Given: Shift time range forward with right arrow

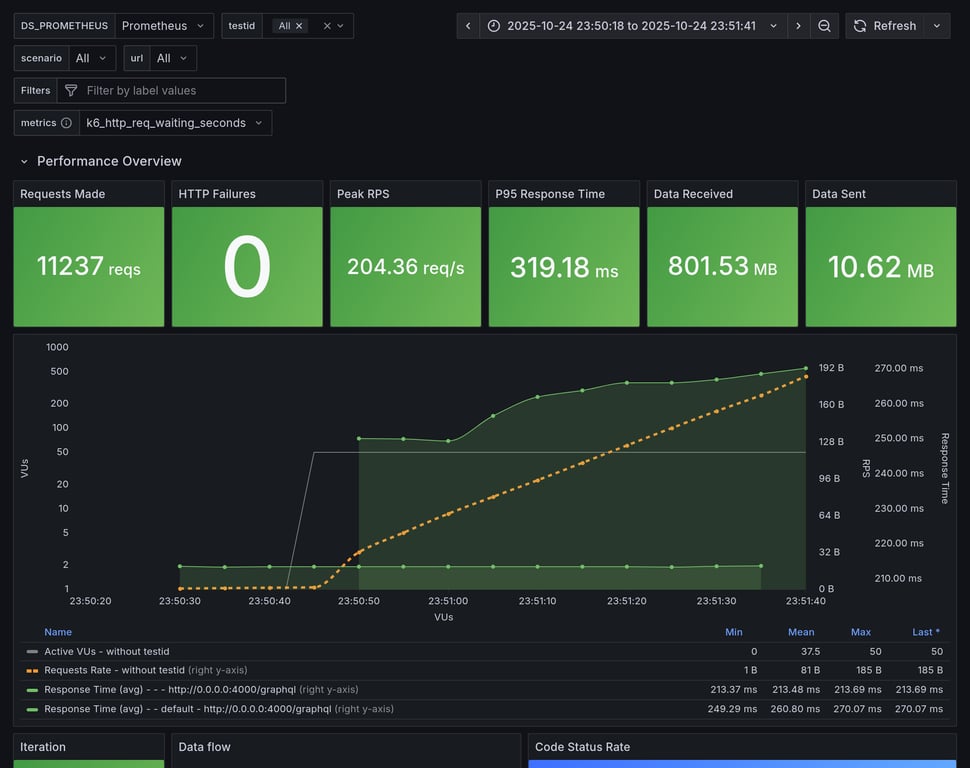Looking at the screenshot, I should pyautogui.click(x=798, y=26).
